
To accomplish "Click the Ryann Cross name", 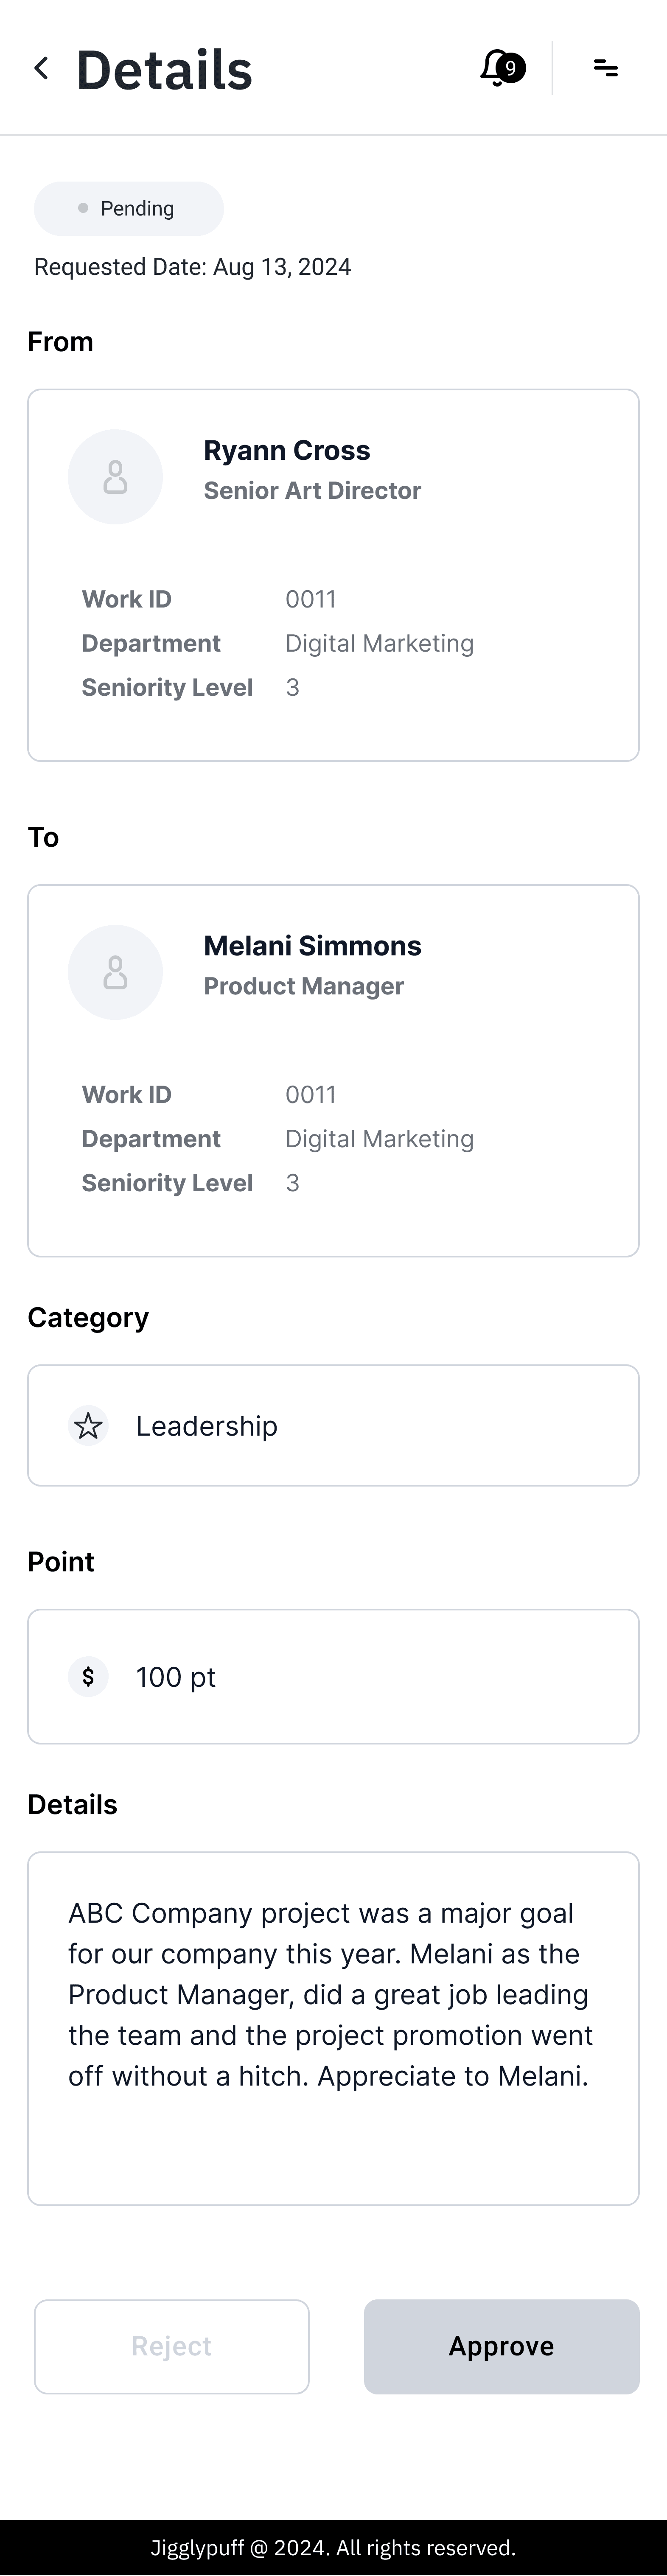I will click(x=287, y=451).
